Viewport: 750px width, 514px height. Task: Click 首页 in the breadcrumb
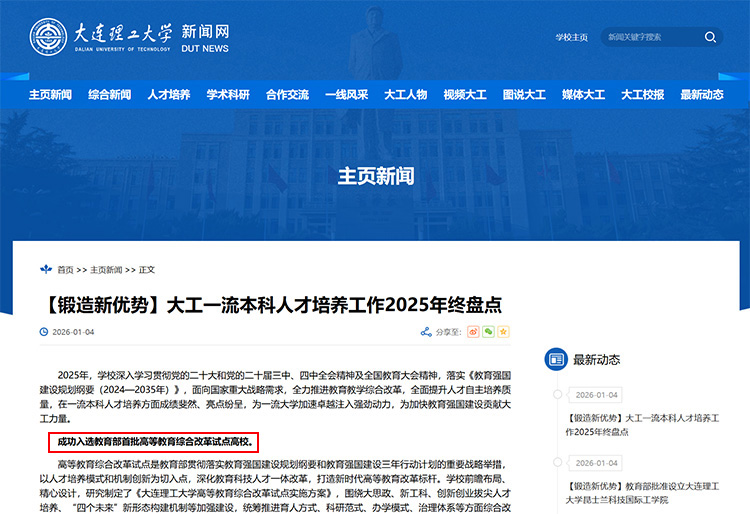(65, 270)
